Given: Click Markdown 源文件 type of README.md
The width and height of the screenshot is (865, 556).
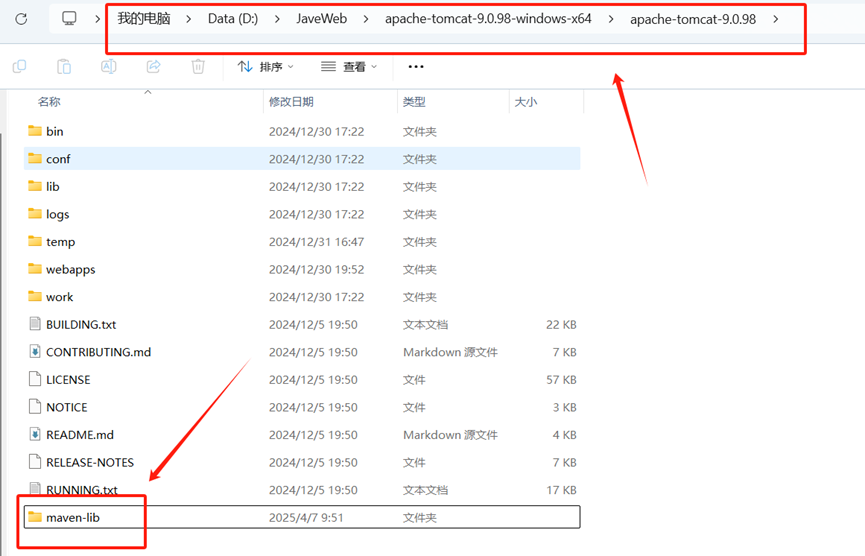Looking at the screenshot, I should pyautogui.click(x=450, y=435).
